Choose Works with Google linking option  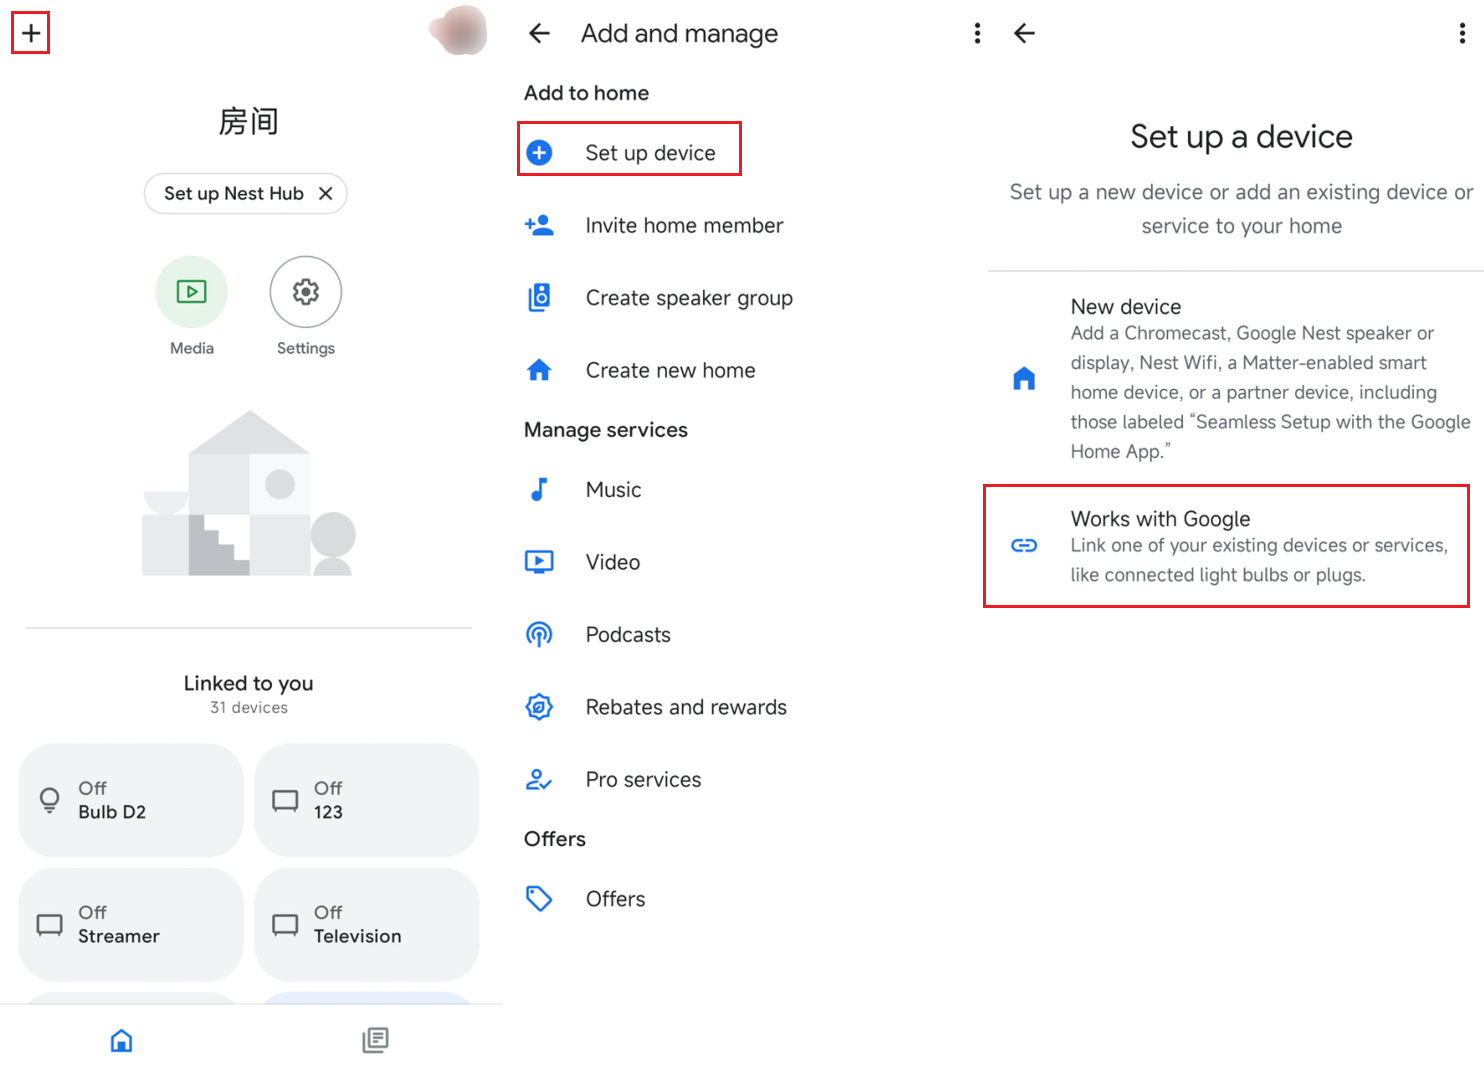coord(1225,546)
